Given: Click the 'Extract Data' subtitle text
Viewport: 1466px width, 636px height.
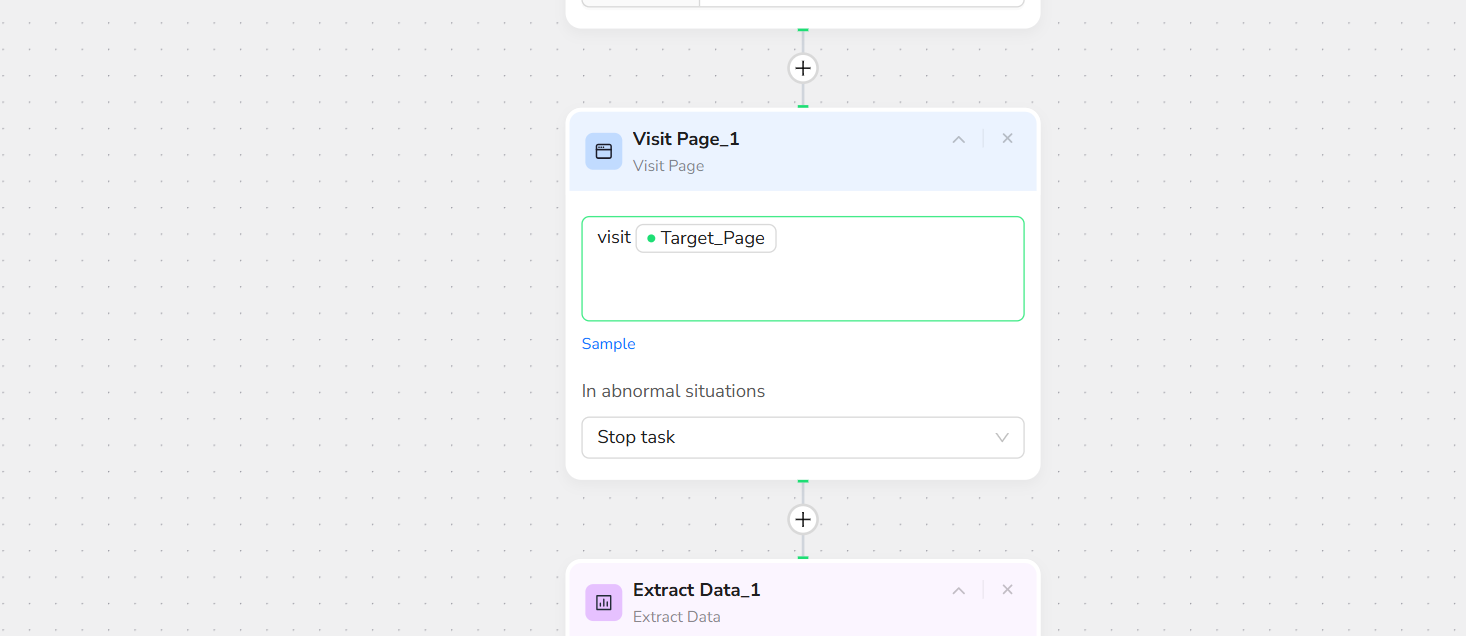Looking at the screenshot, I should coord(676,617).
